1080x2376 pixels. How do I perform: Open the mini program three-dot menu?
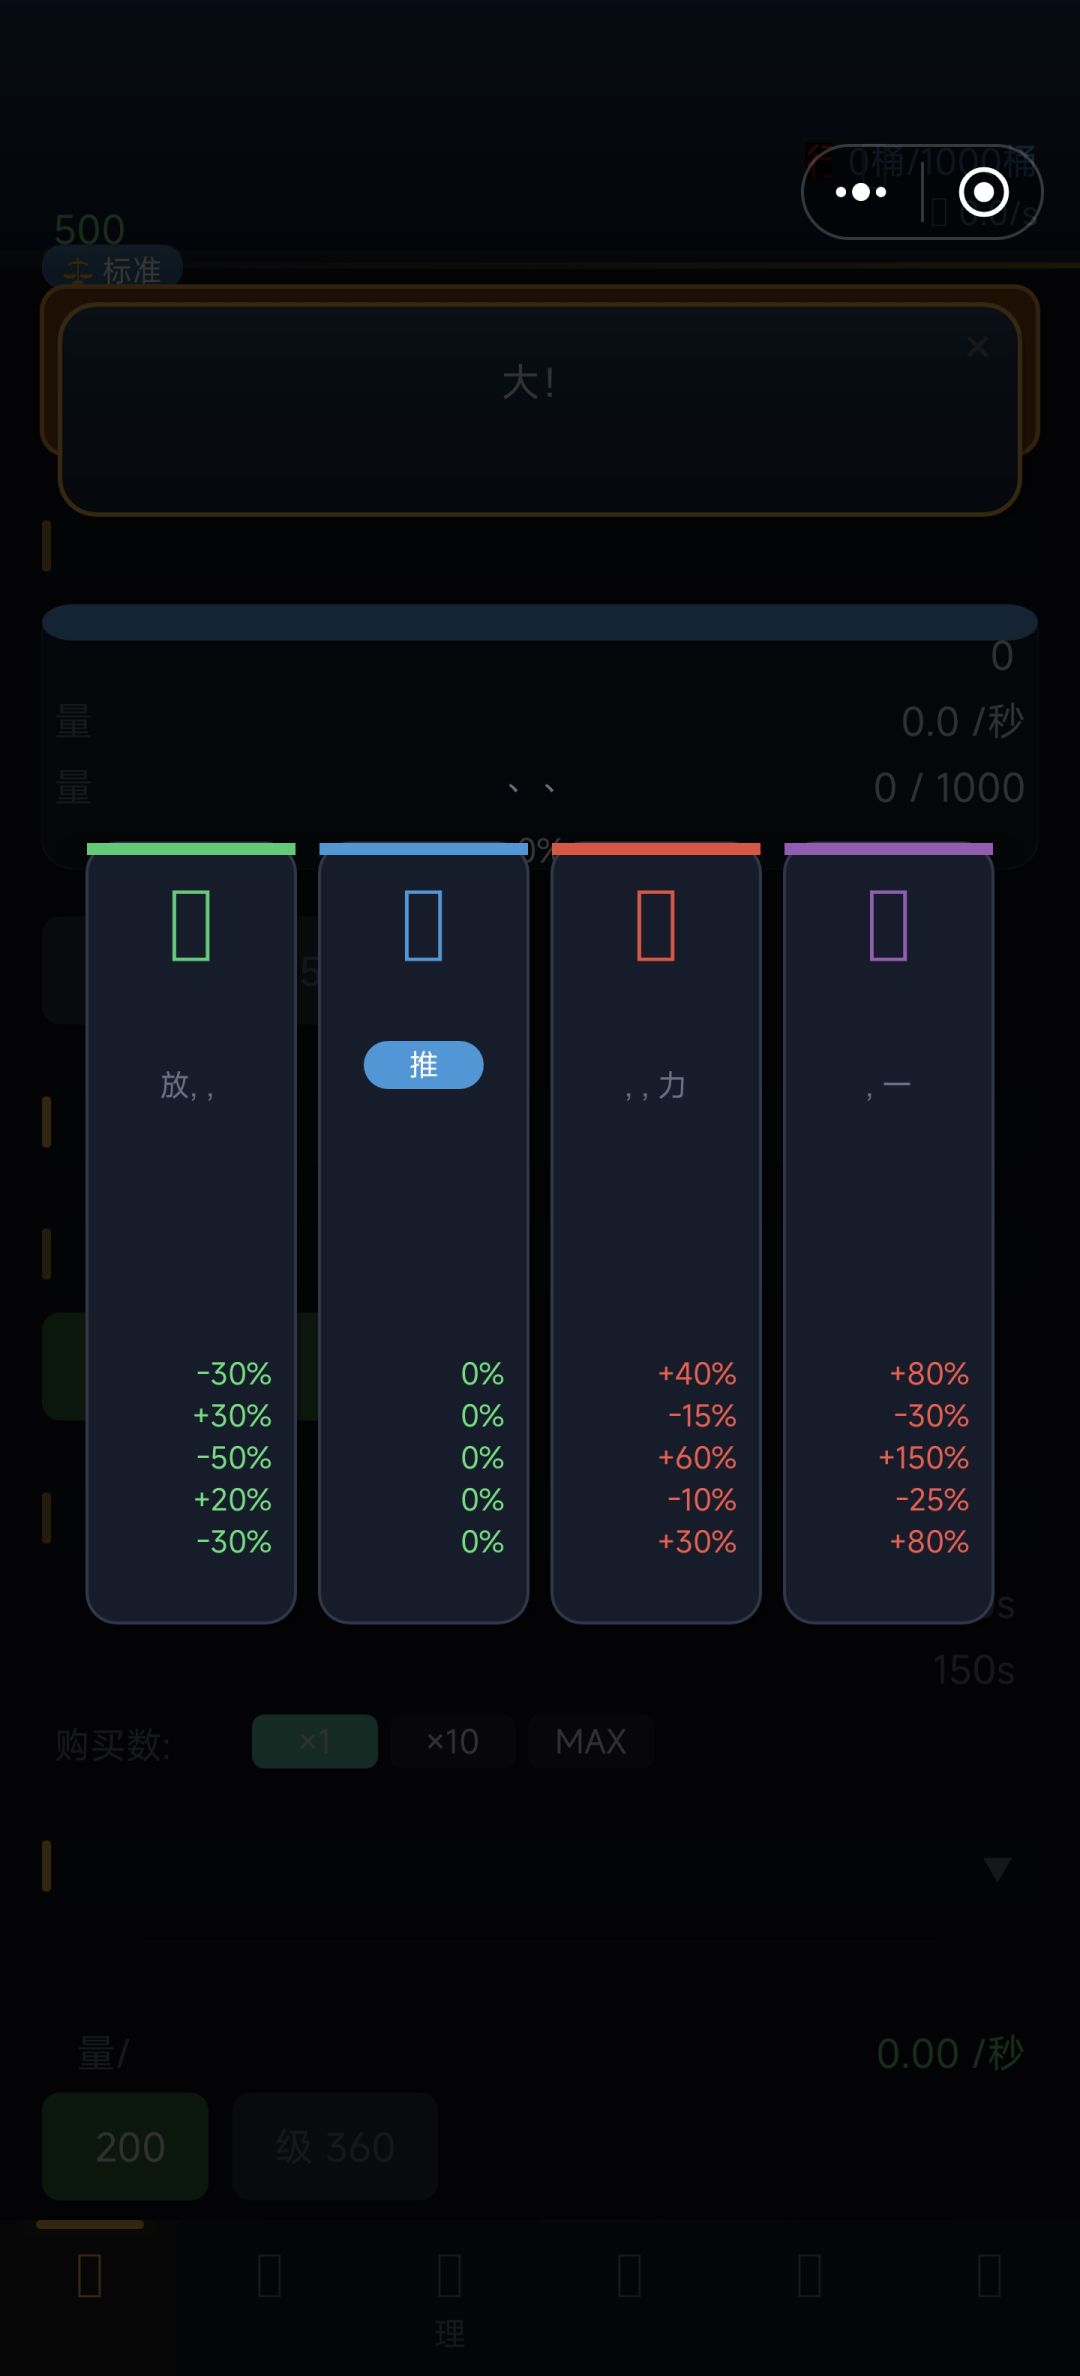(861, 192)
